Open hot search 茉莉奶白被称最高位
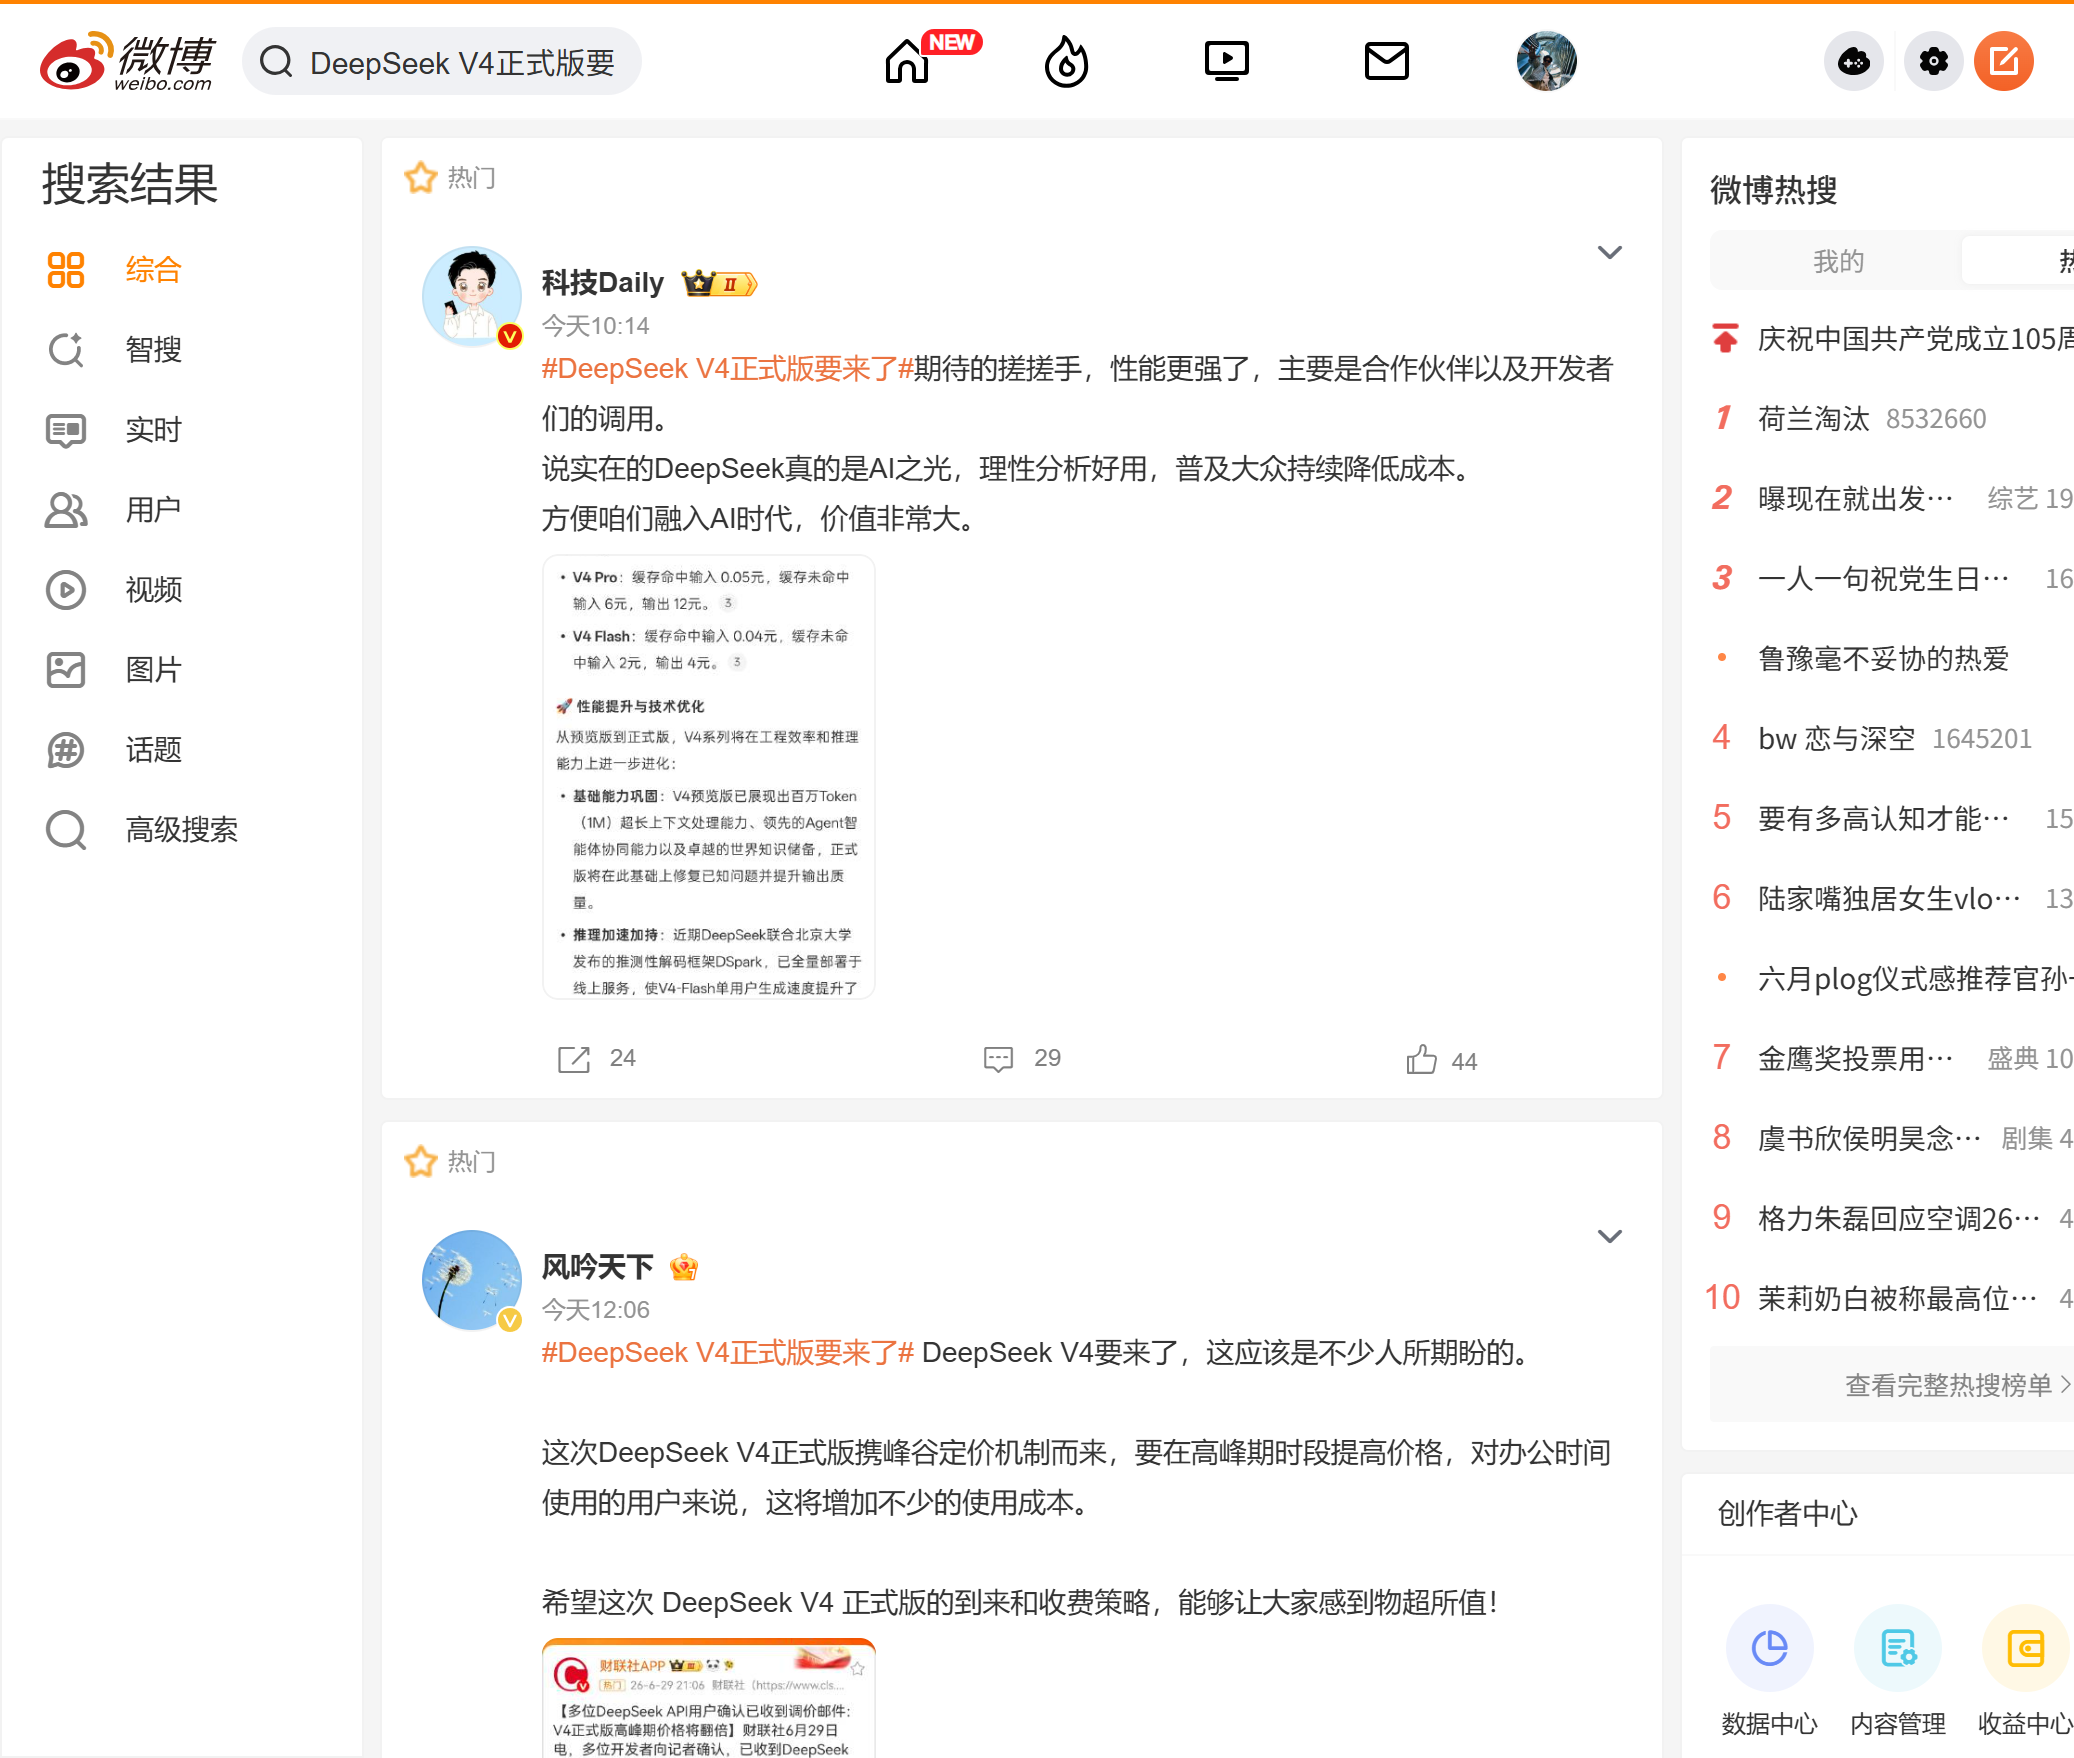The width and height of the screenshot is (2074, 1758). 1897,1299
